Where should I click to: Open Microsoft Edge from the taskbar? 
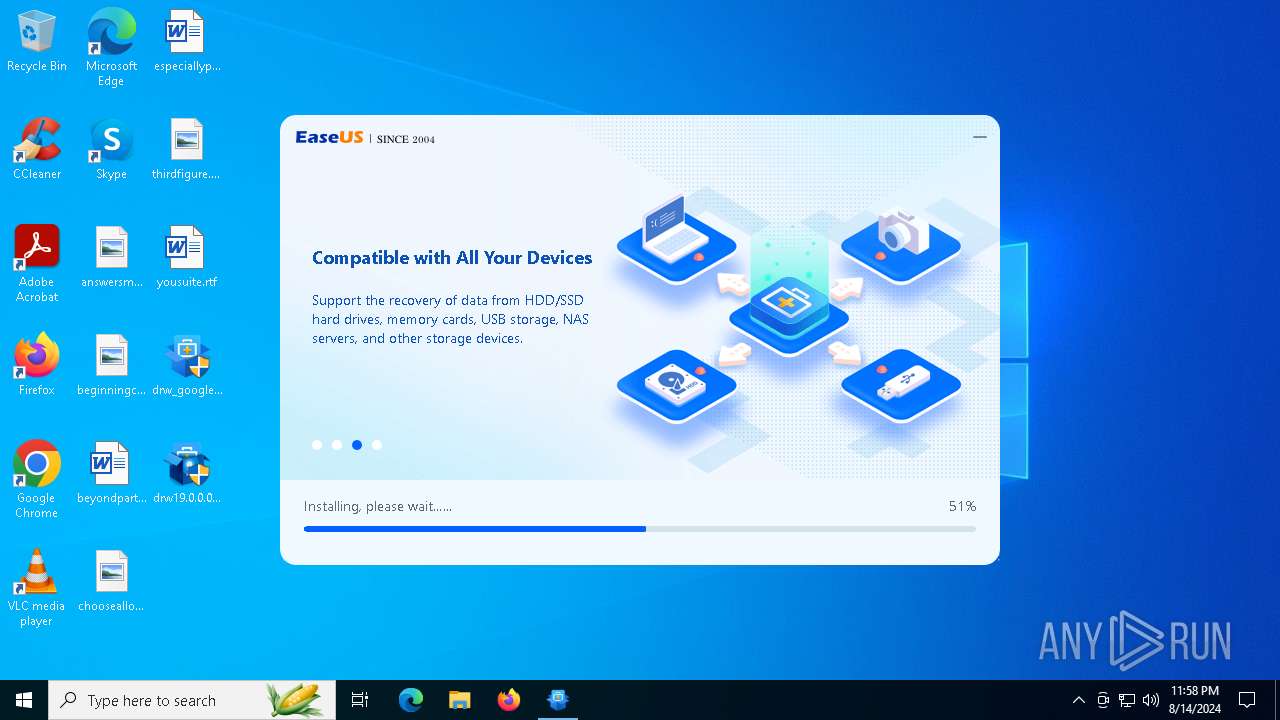(411, 700)
